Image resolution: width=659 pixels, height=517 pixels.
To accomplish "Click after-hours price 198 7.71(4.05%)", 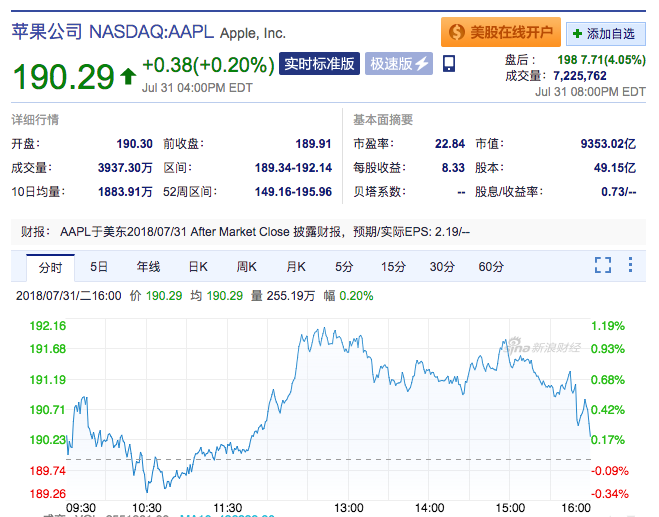I will click(x=601, y=60).
